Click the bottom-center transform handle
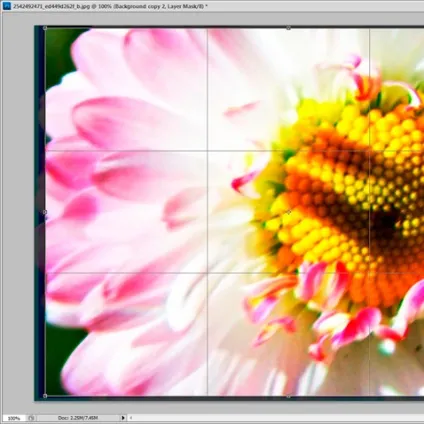Viewport: 424px width, 424px height. tap(288, 396)
